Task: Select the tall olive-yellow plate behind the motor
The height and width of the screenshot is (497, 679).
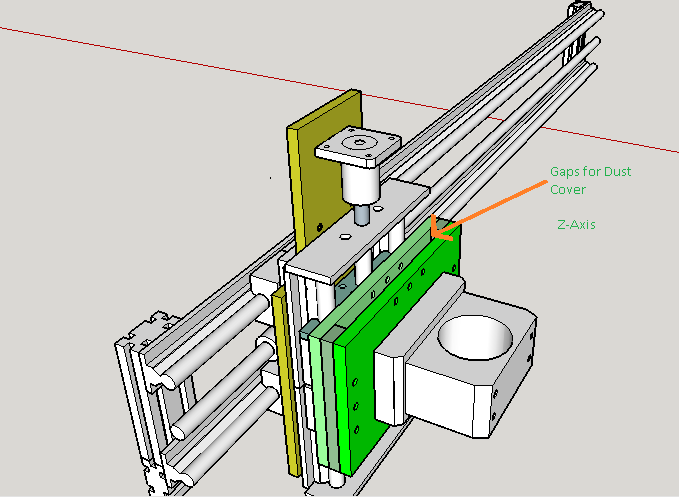Action: coord(328,173)
